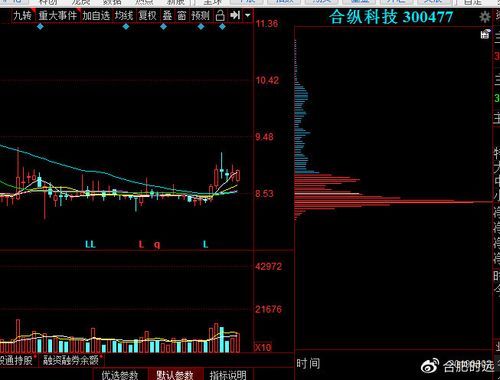This screenshot has width=500, height=380.
Task: Click the lock icon in chart toolbar
Action: pyautogui.click(x=220, y=15)
